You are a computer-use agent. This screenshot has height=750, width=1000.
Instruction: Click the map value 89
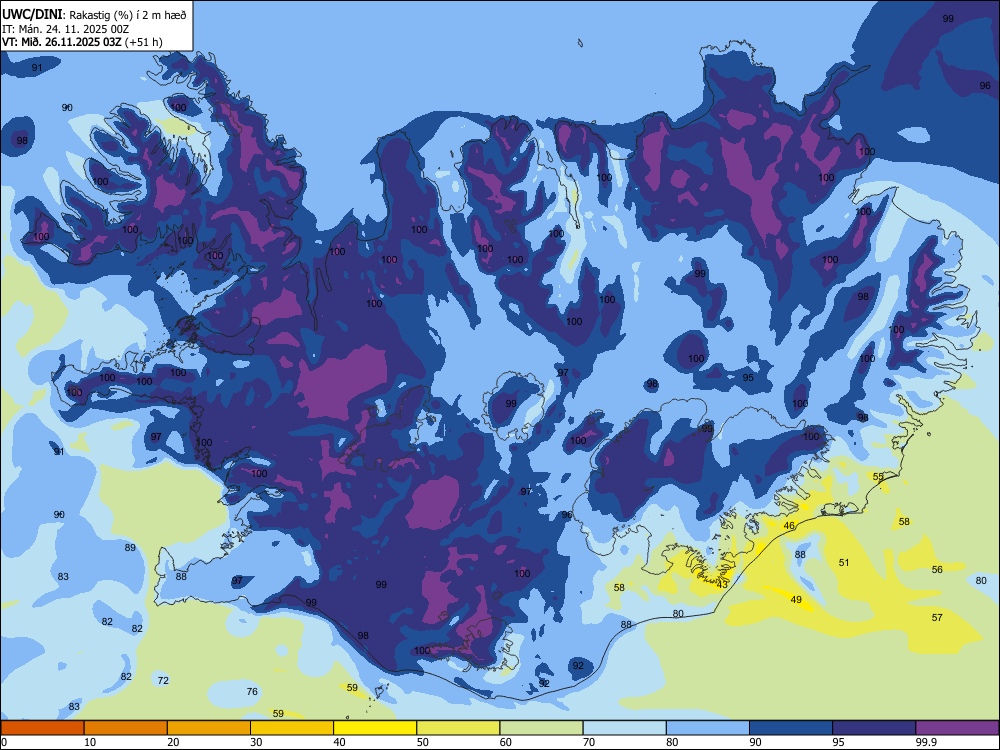[130, 547]
